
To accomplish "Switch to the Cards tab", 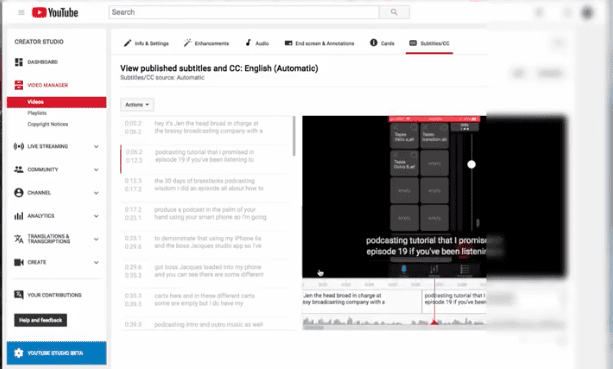I will click(x=382, y=43).
